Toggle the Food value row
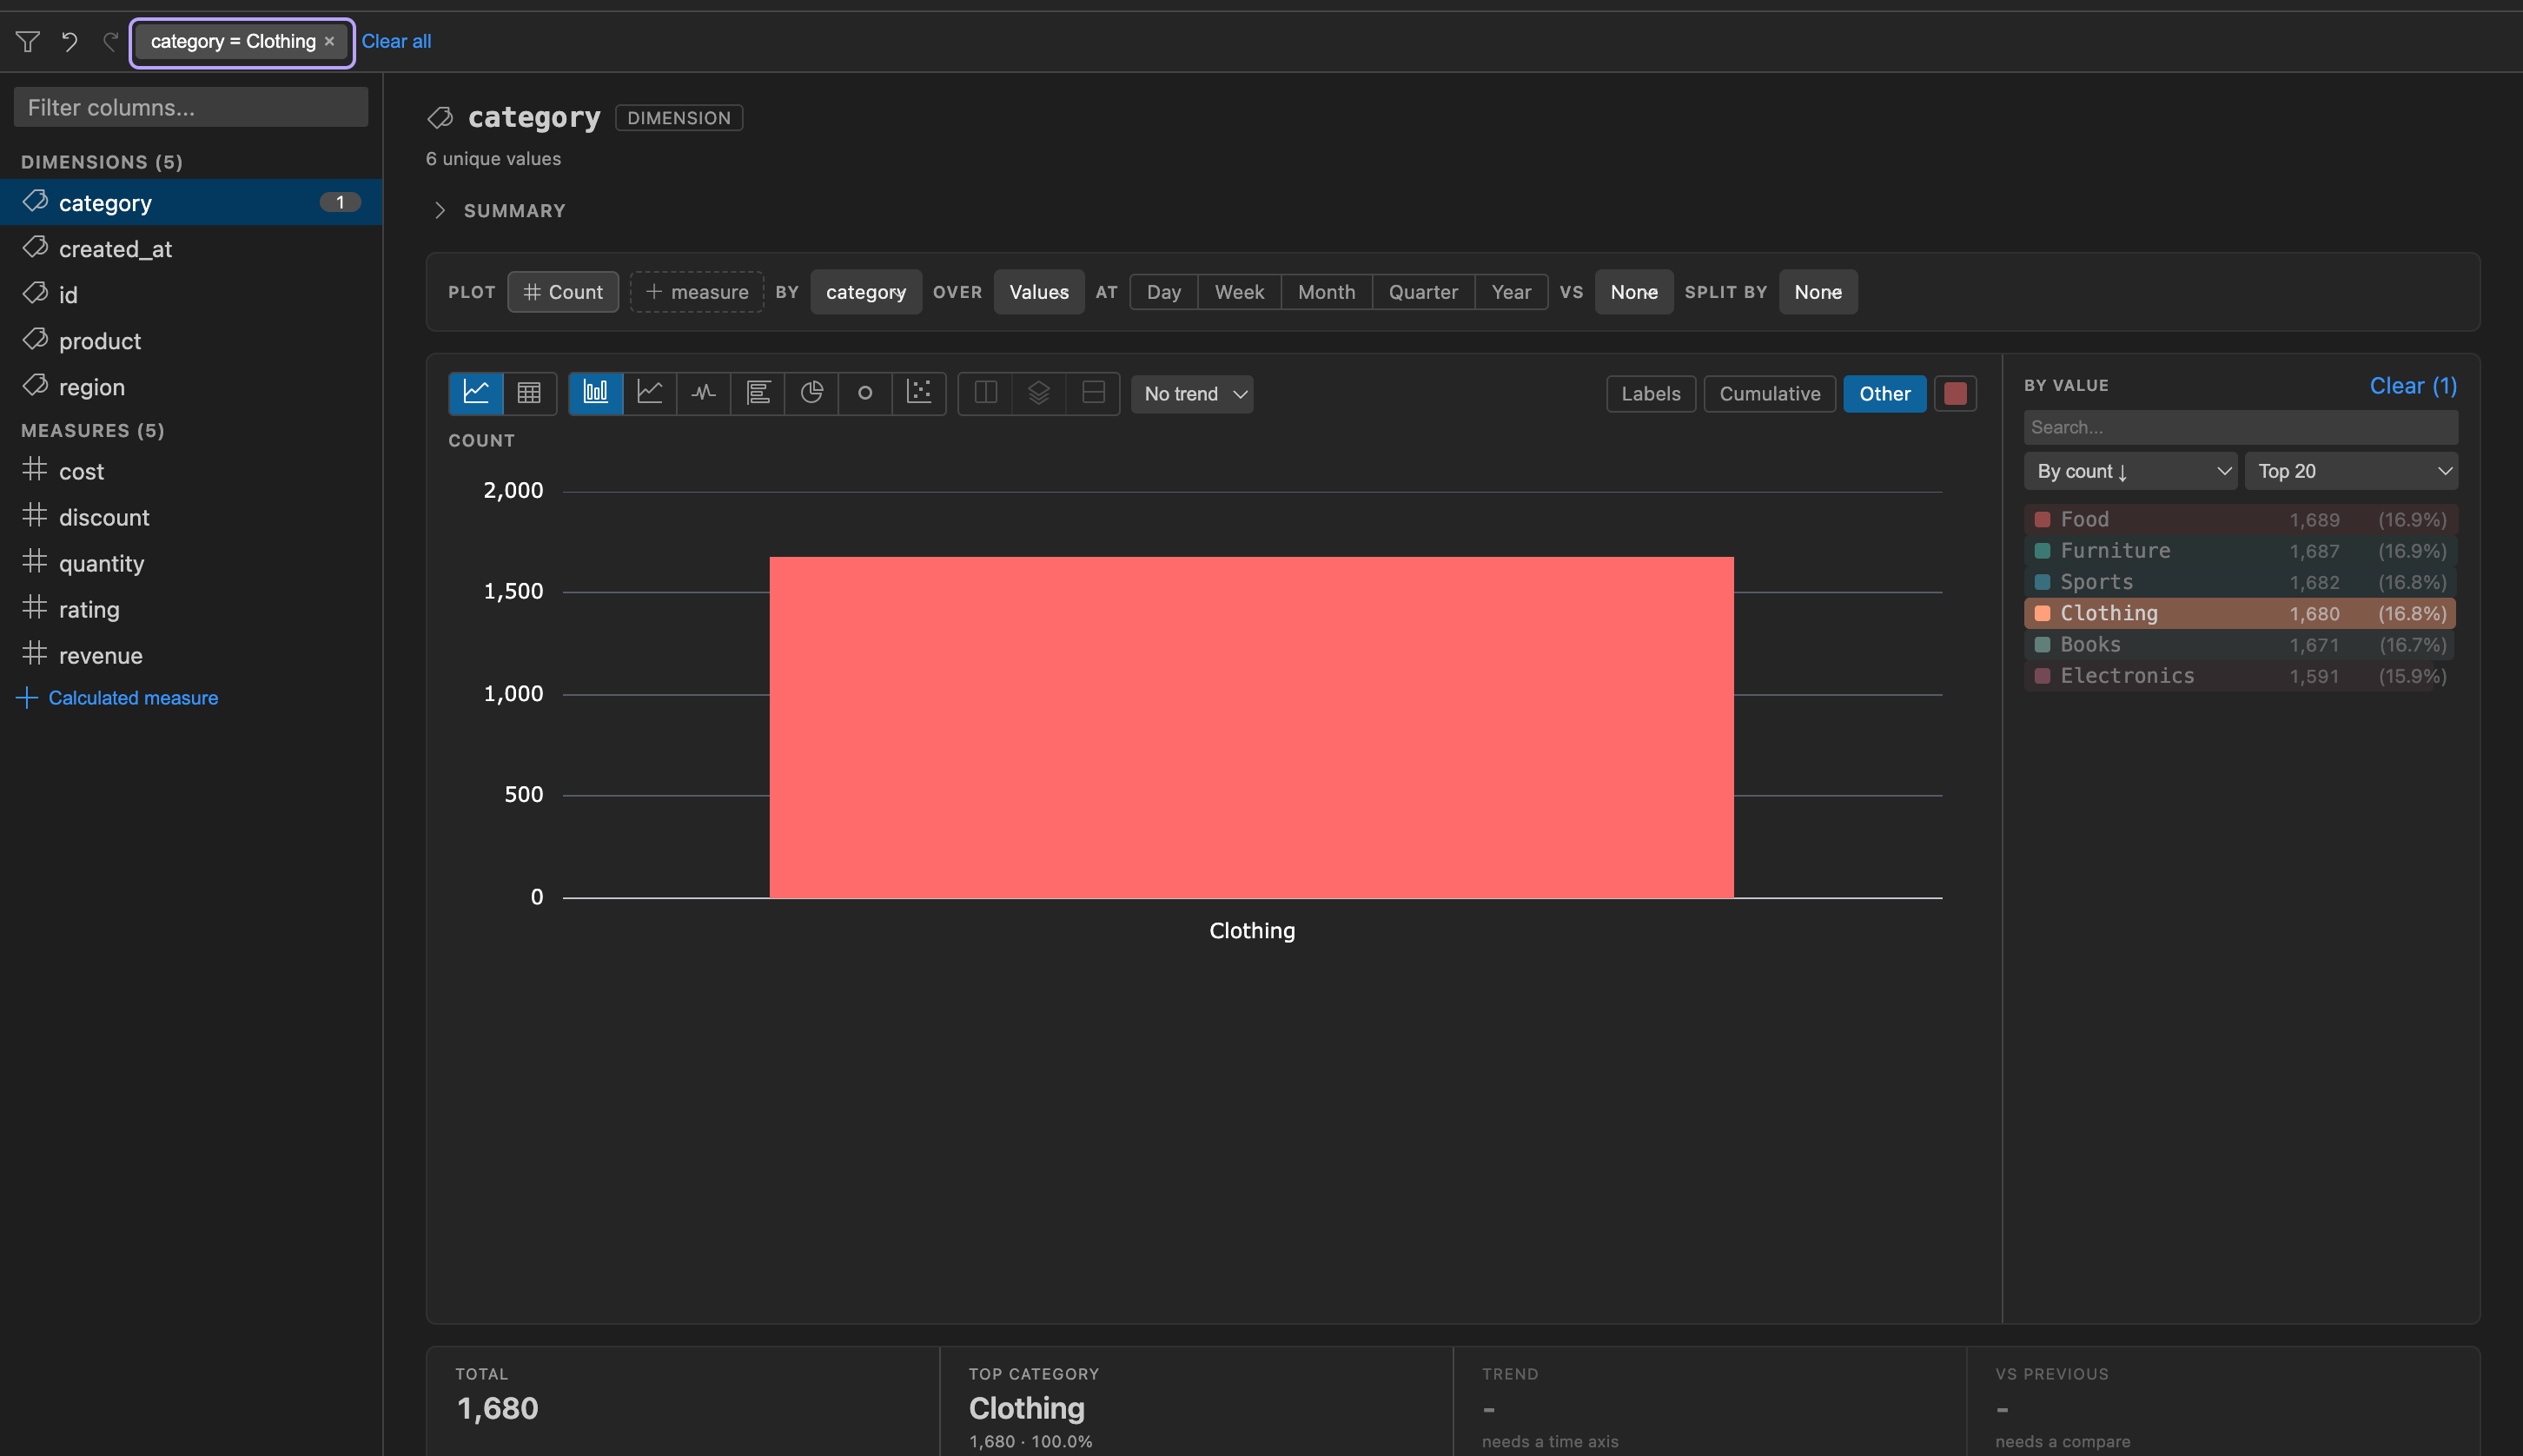 (x=2240, y=520)
